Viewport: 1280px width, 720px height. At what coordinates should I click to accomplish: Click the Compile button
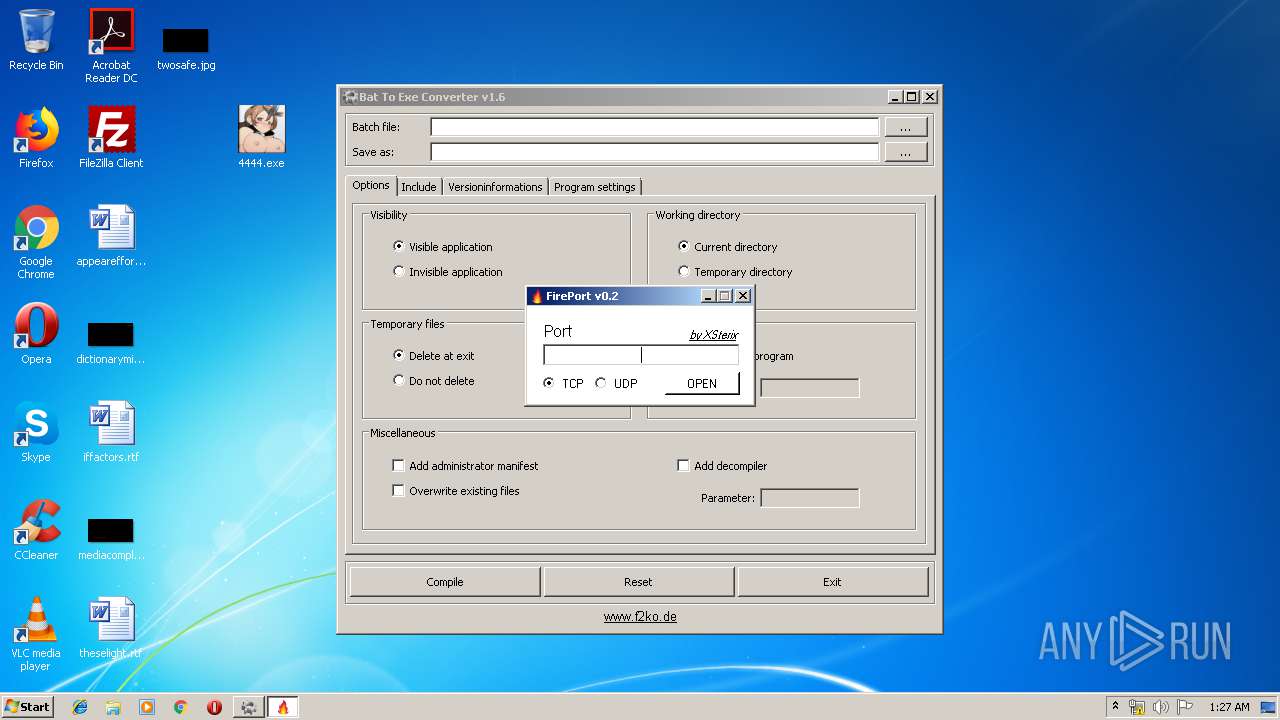pos(445,582)
